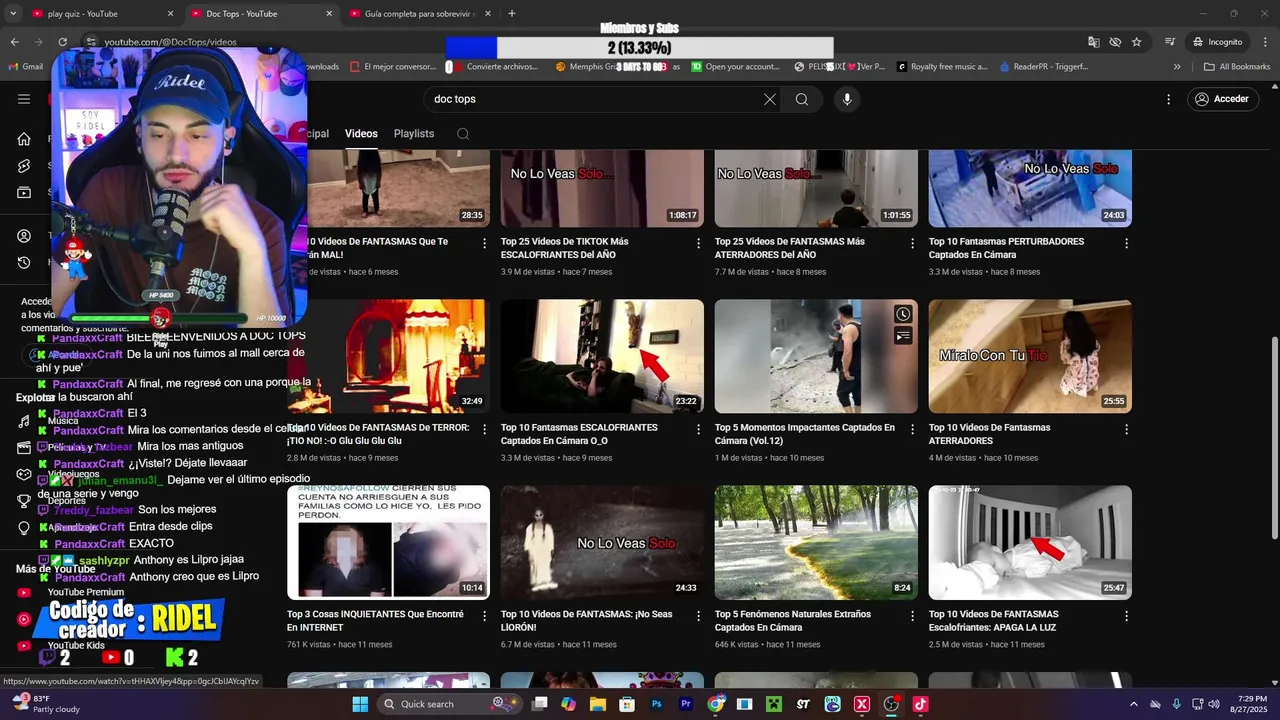
Task: Open the tab search dropdown arrow
Action: 13,14
